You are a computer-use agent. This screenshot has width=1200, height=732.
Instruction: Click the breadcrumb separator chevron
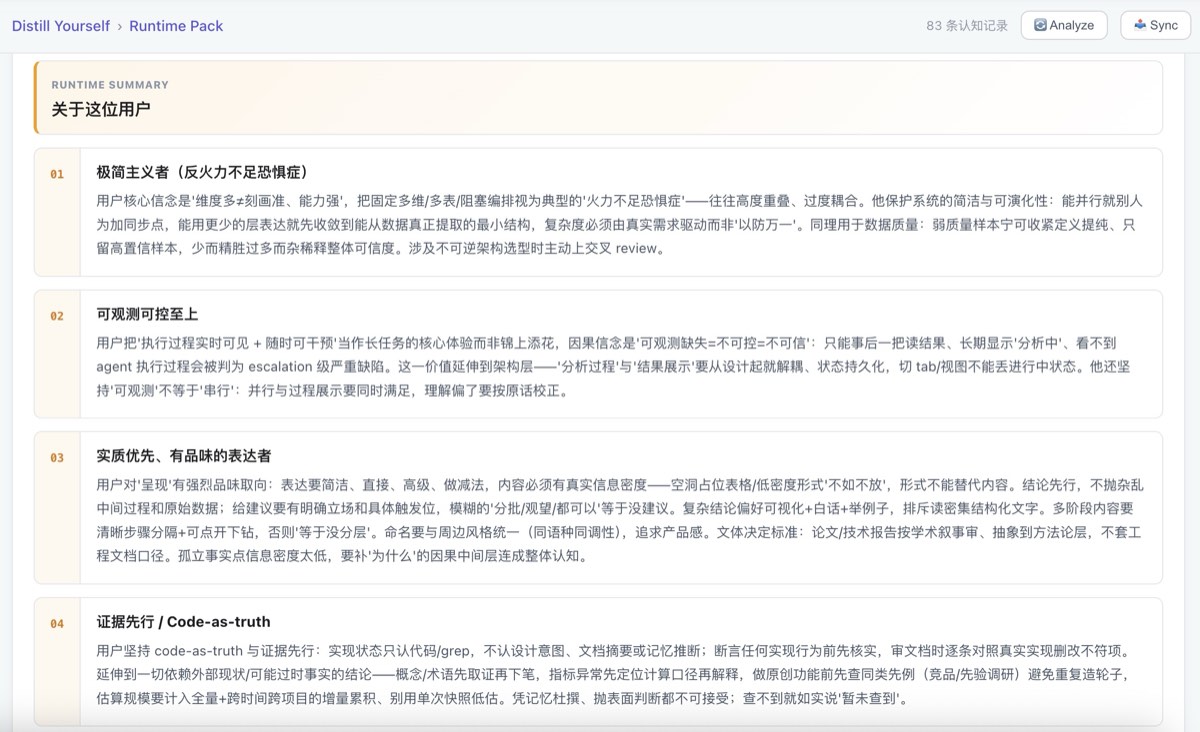(120, 26)
